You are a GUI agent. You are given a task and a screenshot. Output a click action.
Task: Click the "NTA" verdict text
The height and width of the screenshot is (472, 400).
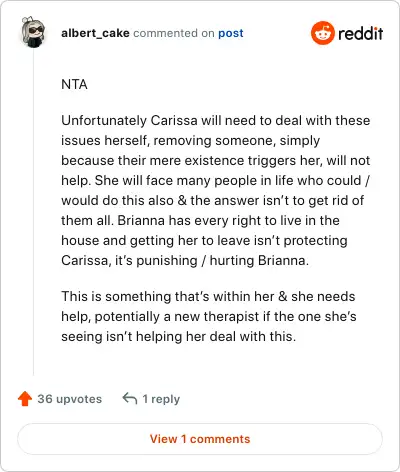tap(74, 84)
